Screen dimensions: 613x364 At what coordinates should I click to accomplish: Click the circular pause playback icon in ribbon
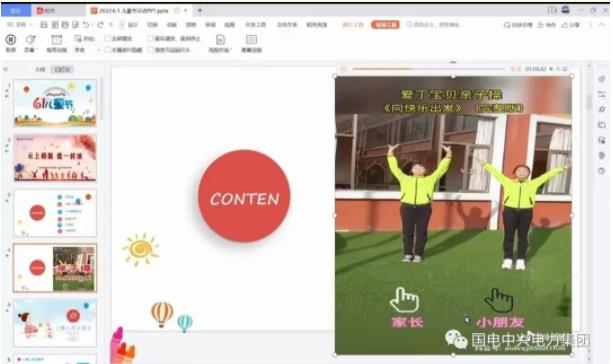point(11,39)
